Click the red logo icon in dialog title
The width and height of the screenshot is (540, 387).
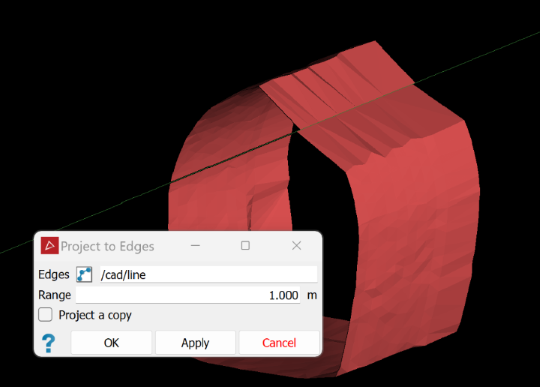(x=50, y=245)
